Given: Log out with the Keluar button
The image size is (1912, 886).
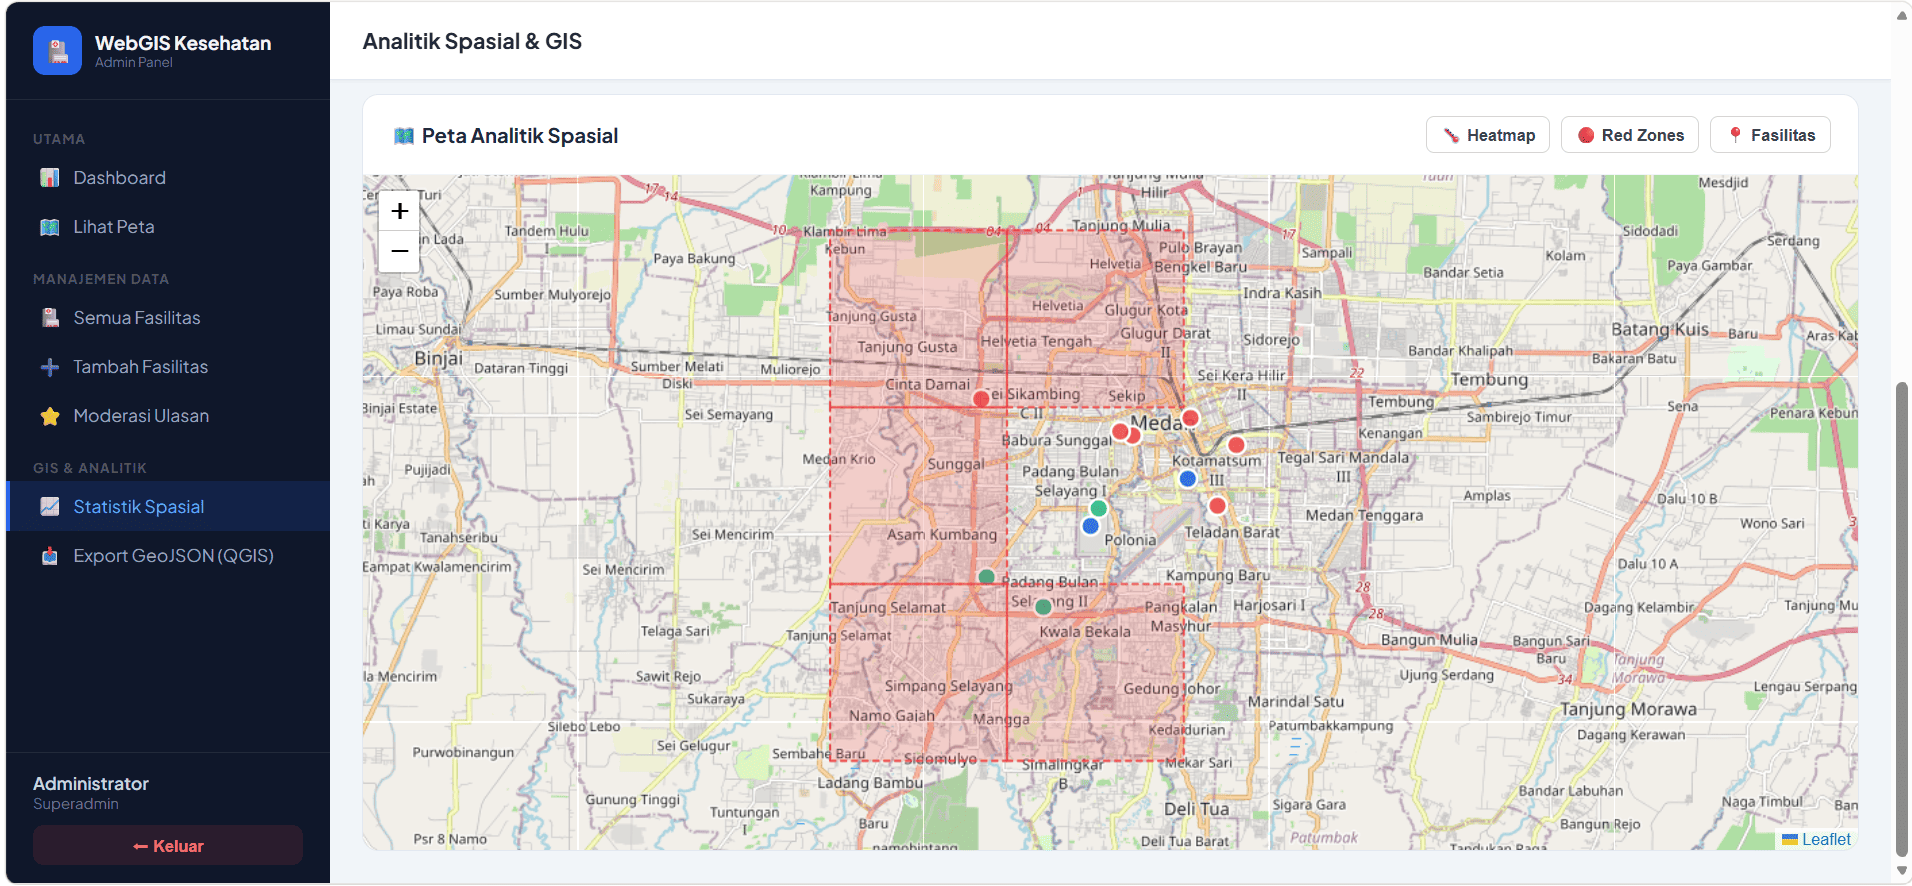Looking at the screenshot, I should tap(168, 846).
